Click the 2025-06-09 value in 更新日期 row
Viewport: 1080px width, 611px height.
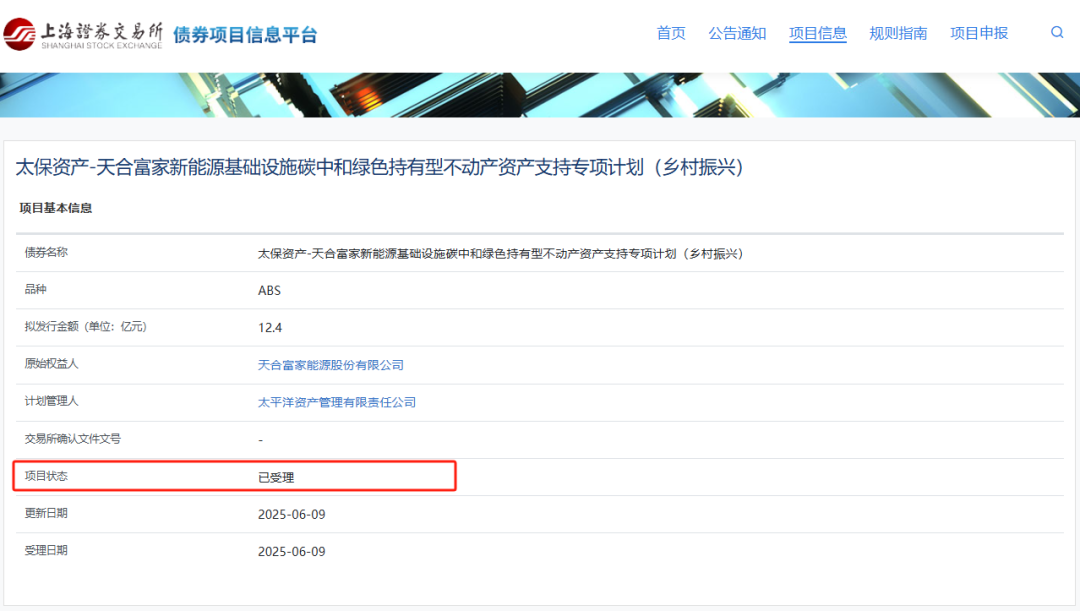291,515
